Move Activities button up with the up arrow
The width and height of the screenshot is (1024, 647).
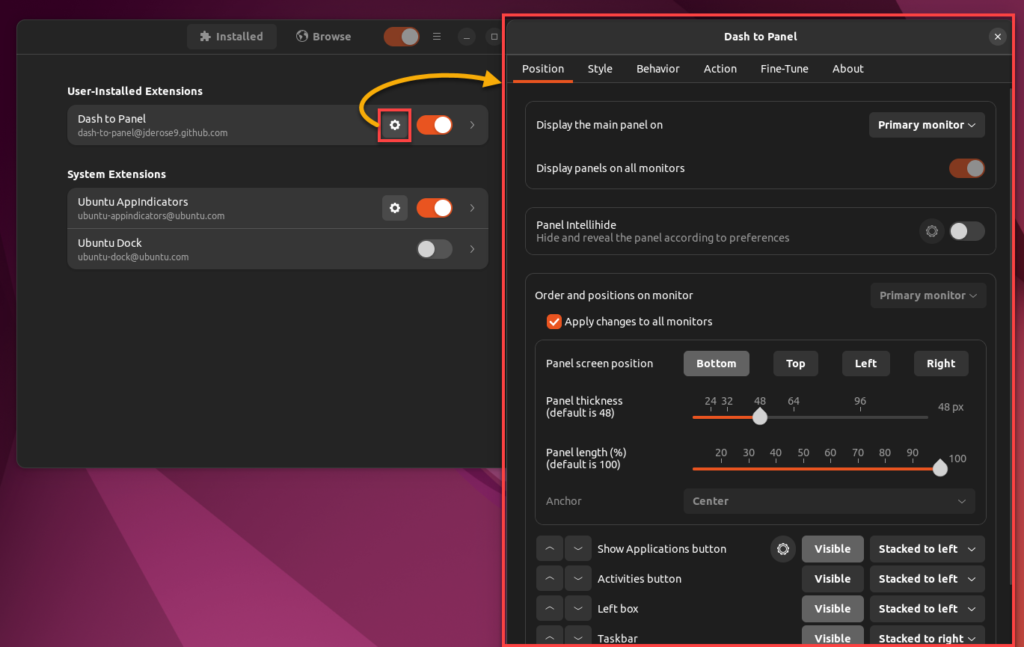pyautogui.click(x=549, y=578)
